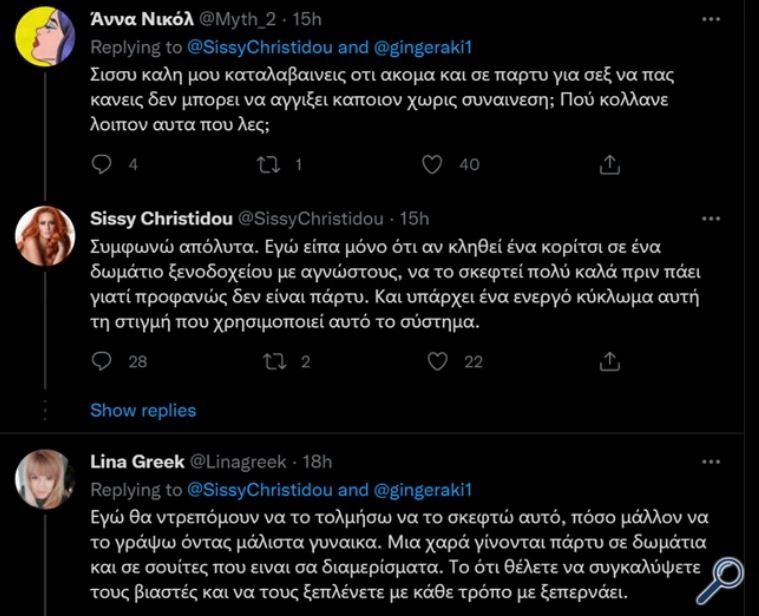Expand the Show replies link

(x=143, y=410)
